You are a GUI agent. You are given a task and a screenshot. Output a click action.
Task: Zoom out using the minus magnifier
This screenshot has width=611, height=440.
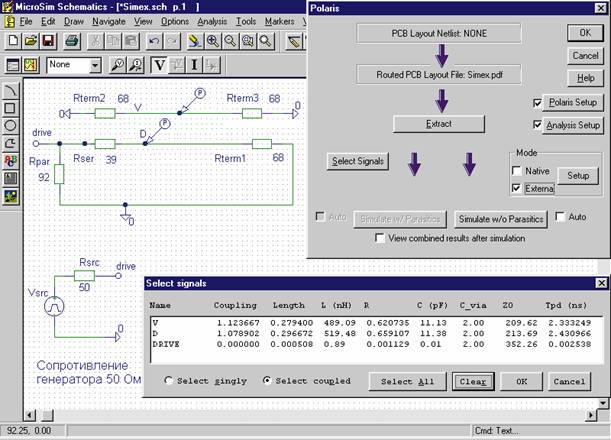pos(230,41)
